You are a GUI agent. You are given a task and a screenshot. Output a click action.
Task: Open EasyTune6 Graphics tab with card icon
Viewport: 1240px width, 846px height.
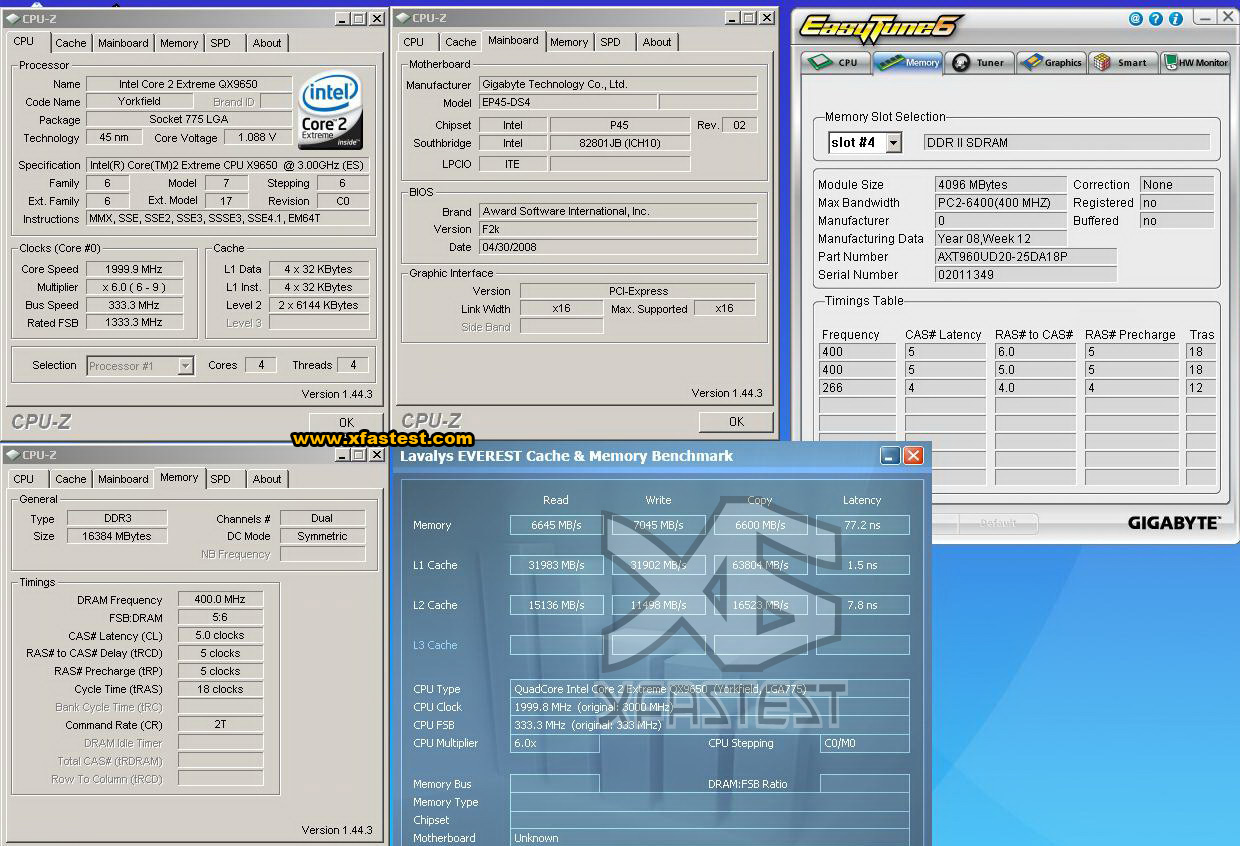click(1051, 62)
